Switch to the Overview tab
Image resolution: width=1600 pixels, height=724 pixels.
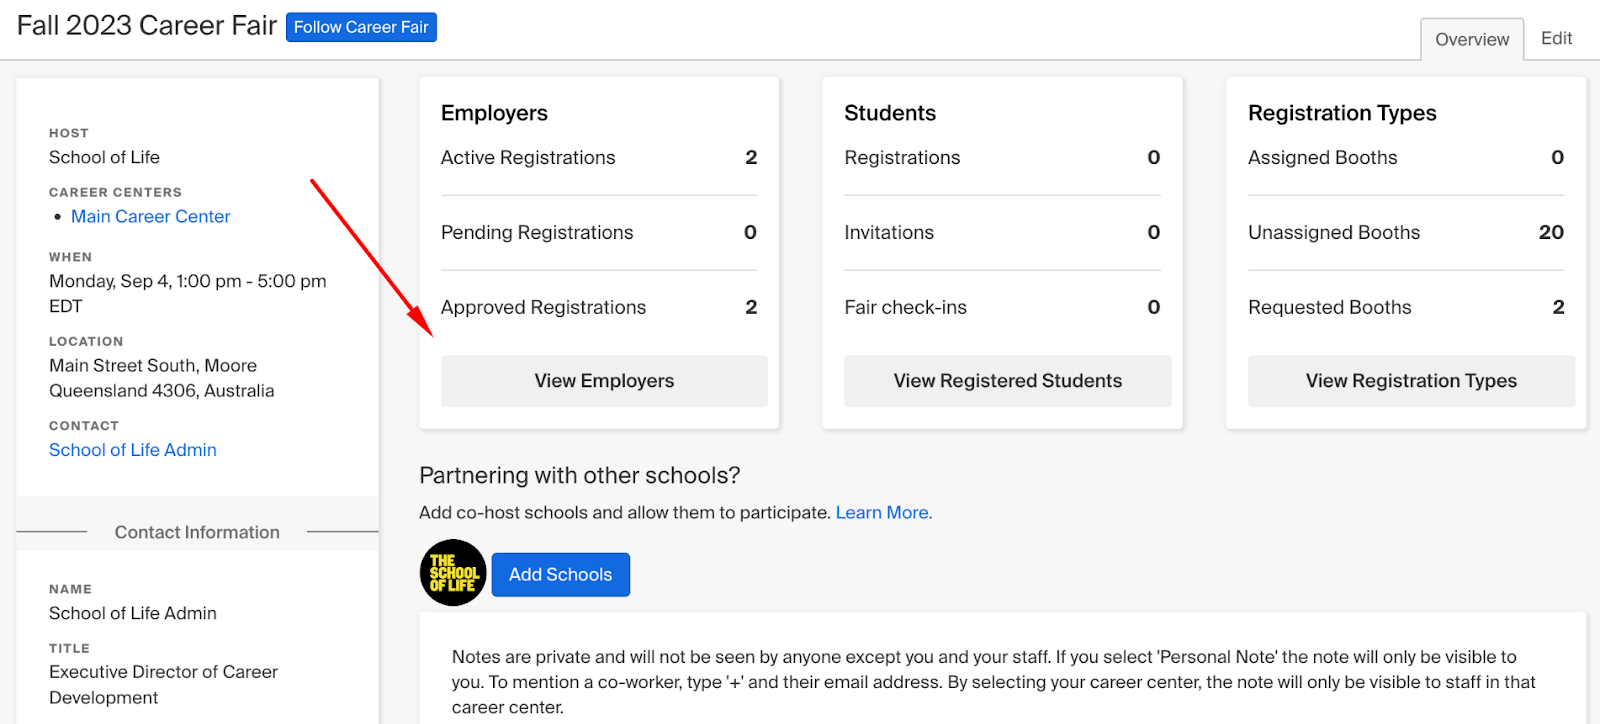coord(1472,39)
